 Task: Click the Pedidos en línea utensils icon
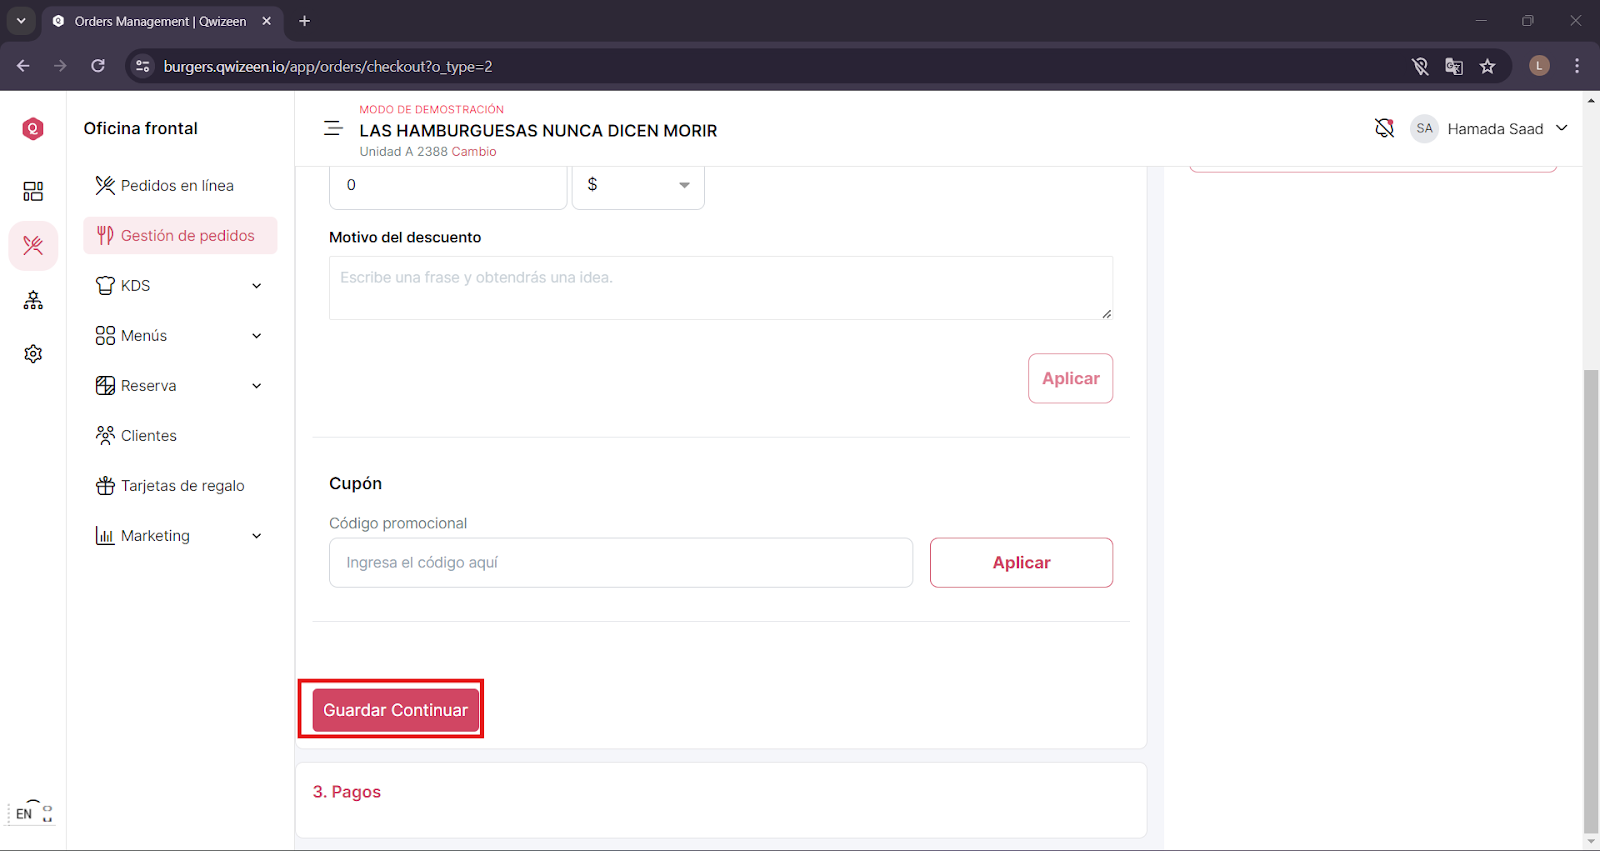[105, 186]
